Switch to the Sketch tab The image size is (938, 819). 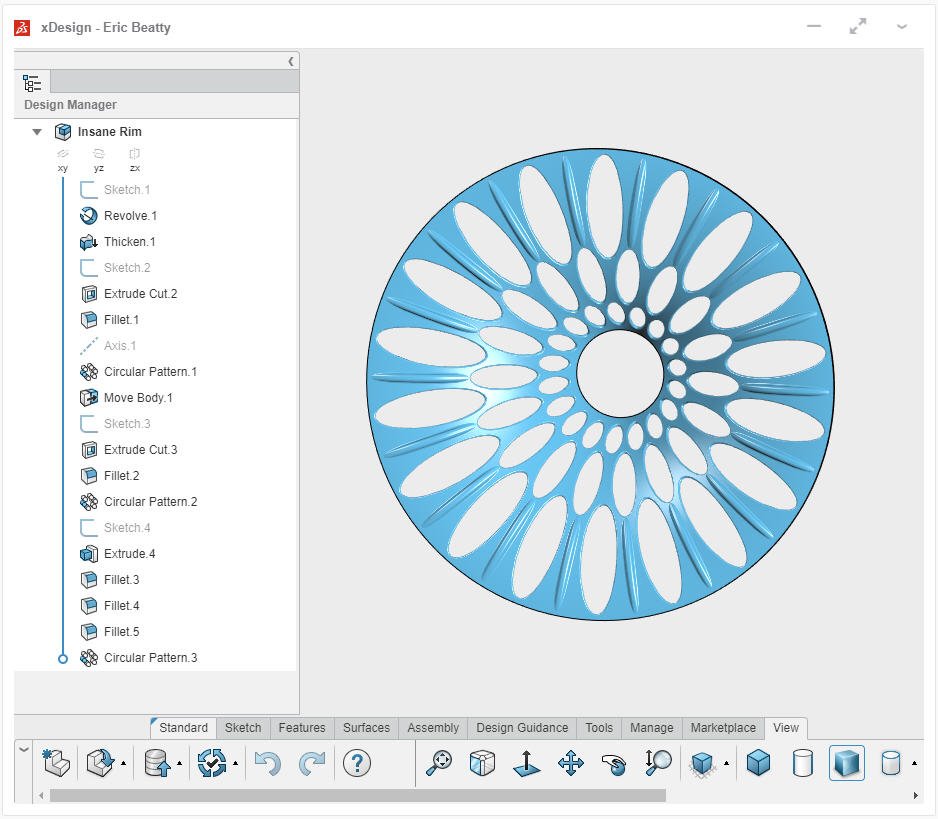(242, 728)
